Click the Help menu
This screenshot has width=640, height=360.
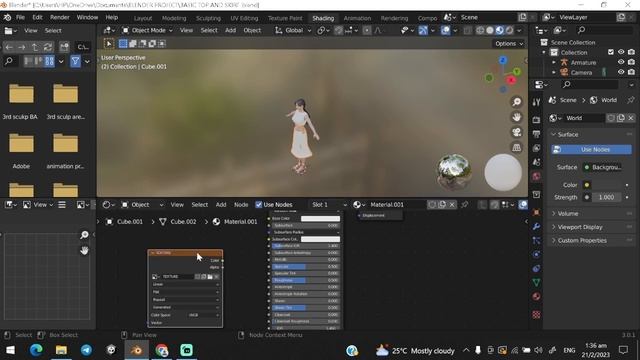(x=111, y=18)
